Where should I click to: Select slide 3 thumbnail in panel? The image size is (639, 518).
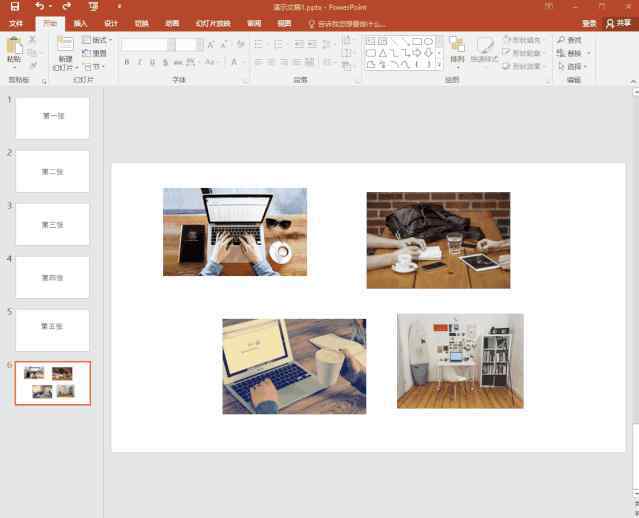[x=52, y=224]
